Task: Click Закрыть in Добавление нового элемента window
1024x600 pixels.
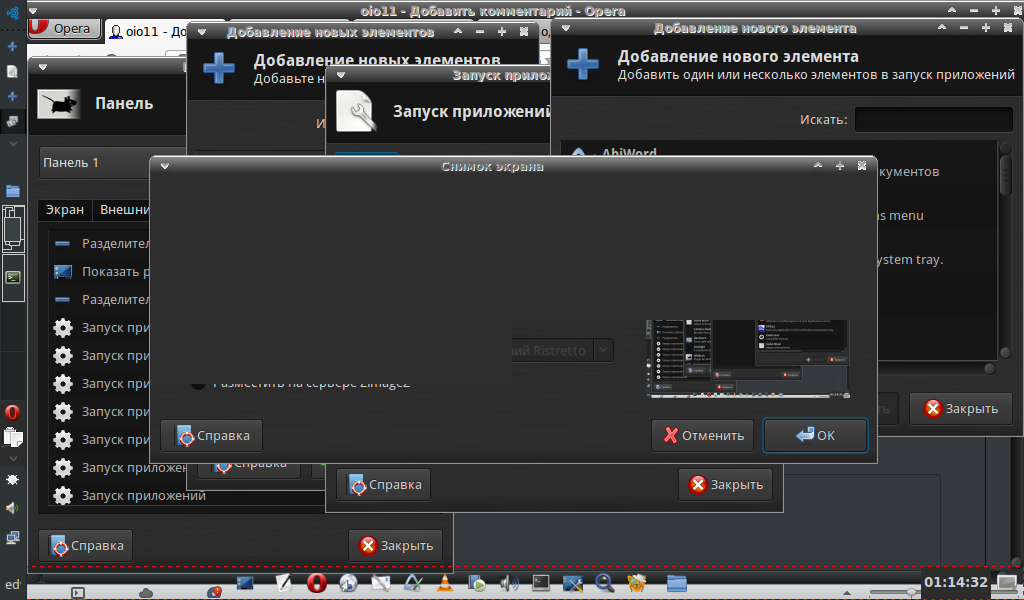Action: tap(961, 409)
